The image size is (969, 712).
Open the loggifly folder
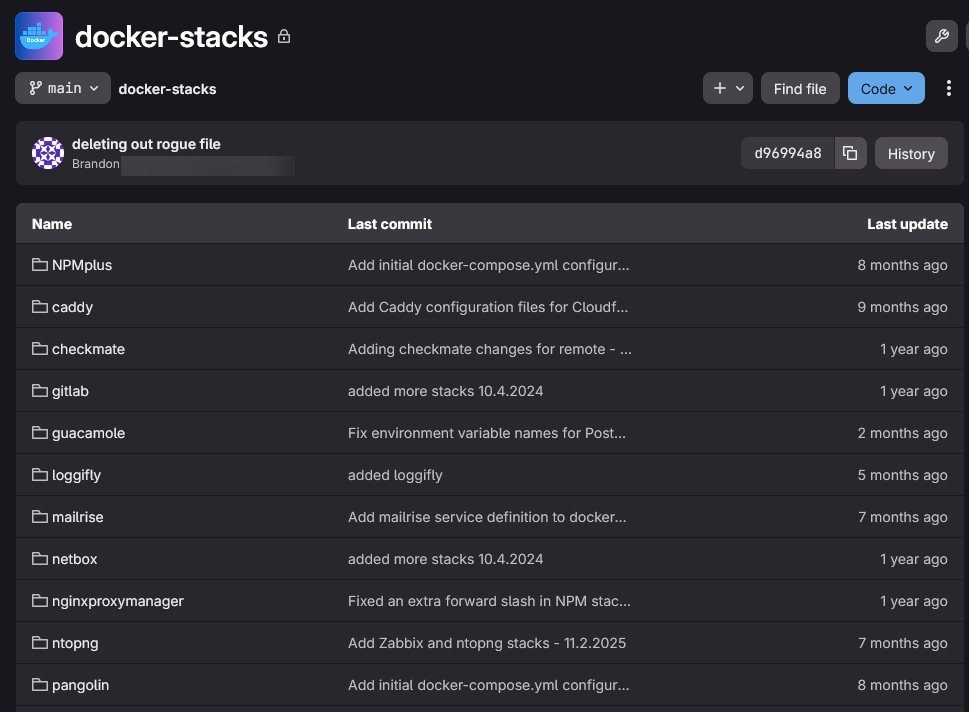77,475
